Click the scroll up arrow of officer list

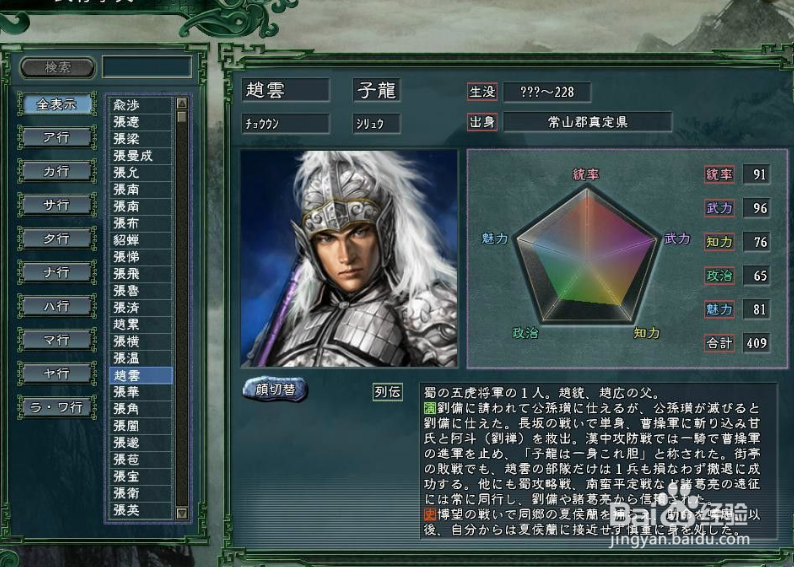click(182, 103)
